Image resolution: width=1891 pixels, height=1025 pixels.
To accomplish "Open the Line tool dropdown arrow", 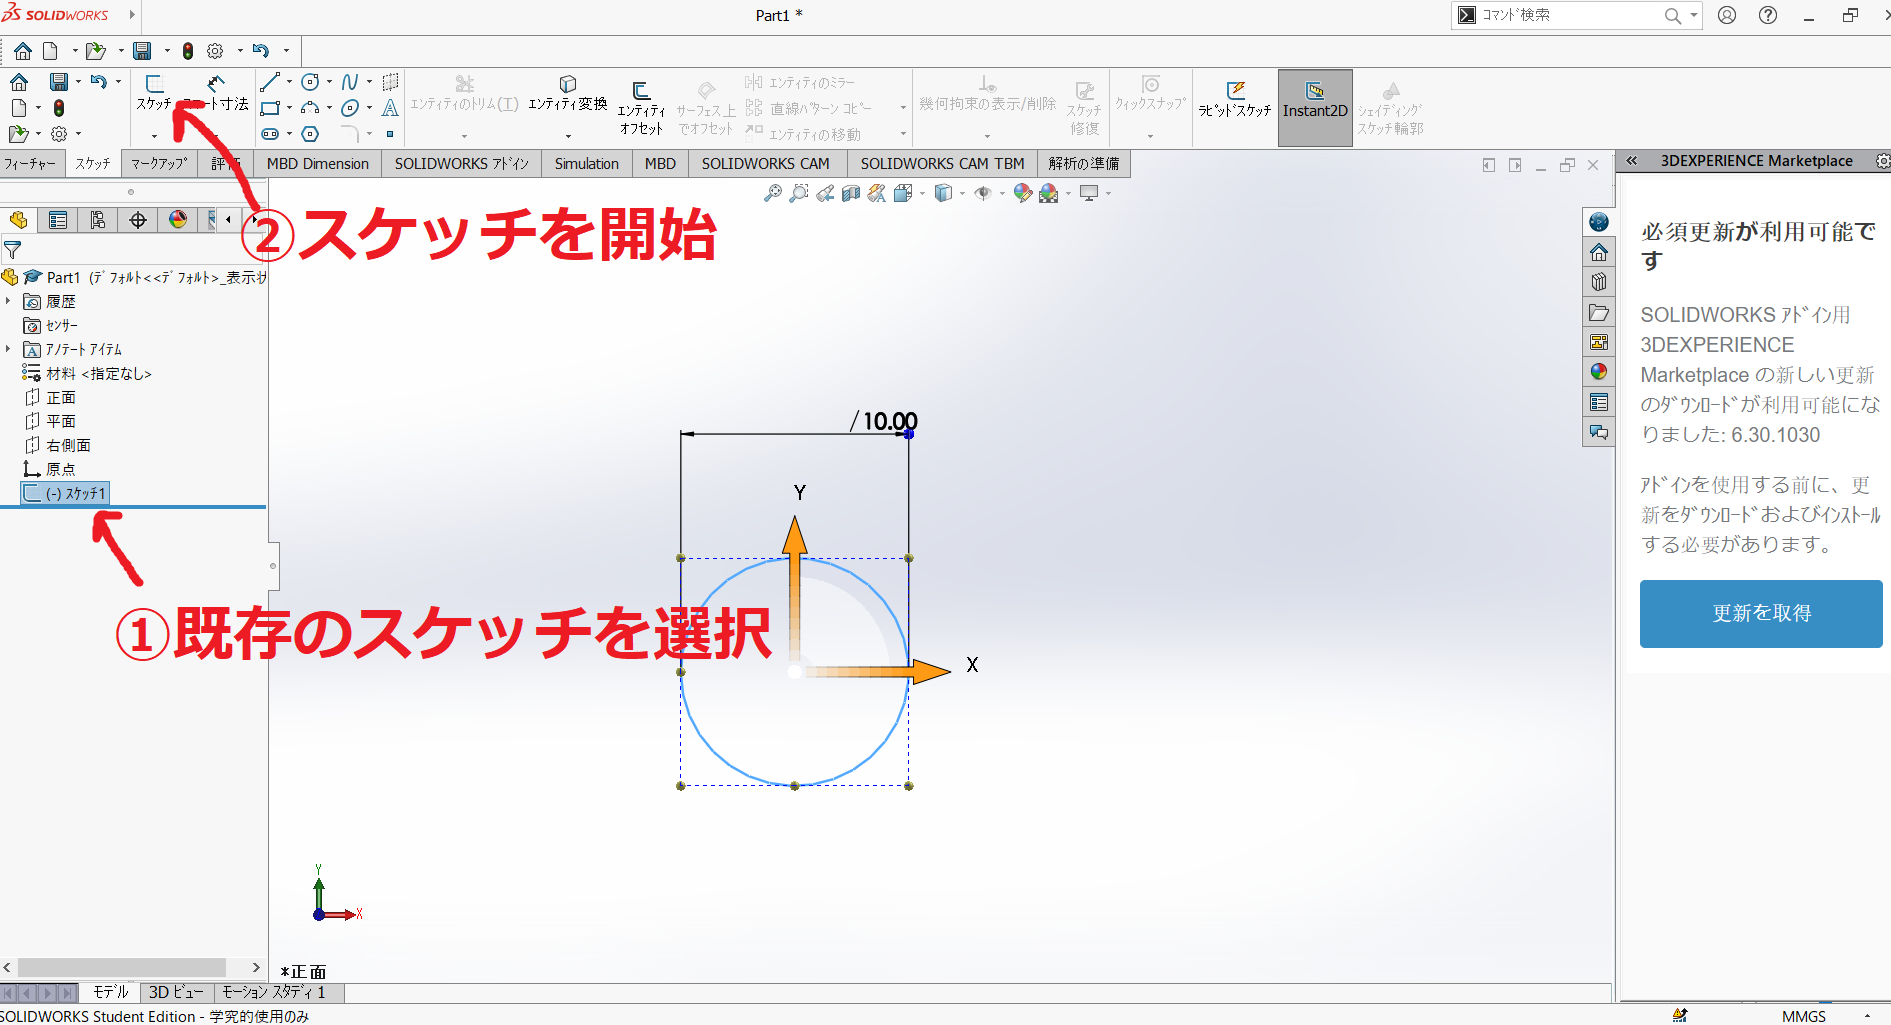I will [x=289, y=82].
